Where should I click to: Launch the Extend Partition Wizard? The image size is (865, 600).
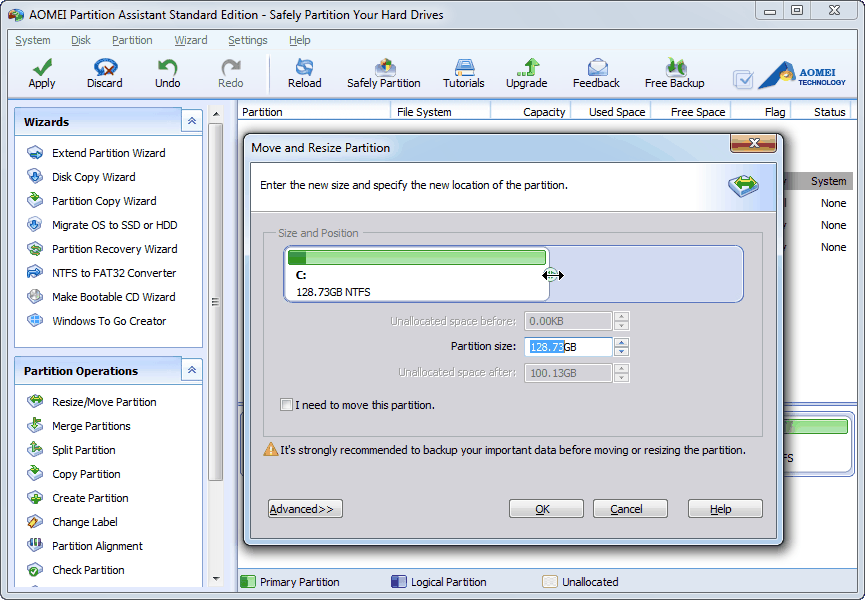(109, 153)
